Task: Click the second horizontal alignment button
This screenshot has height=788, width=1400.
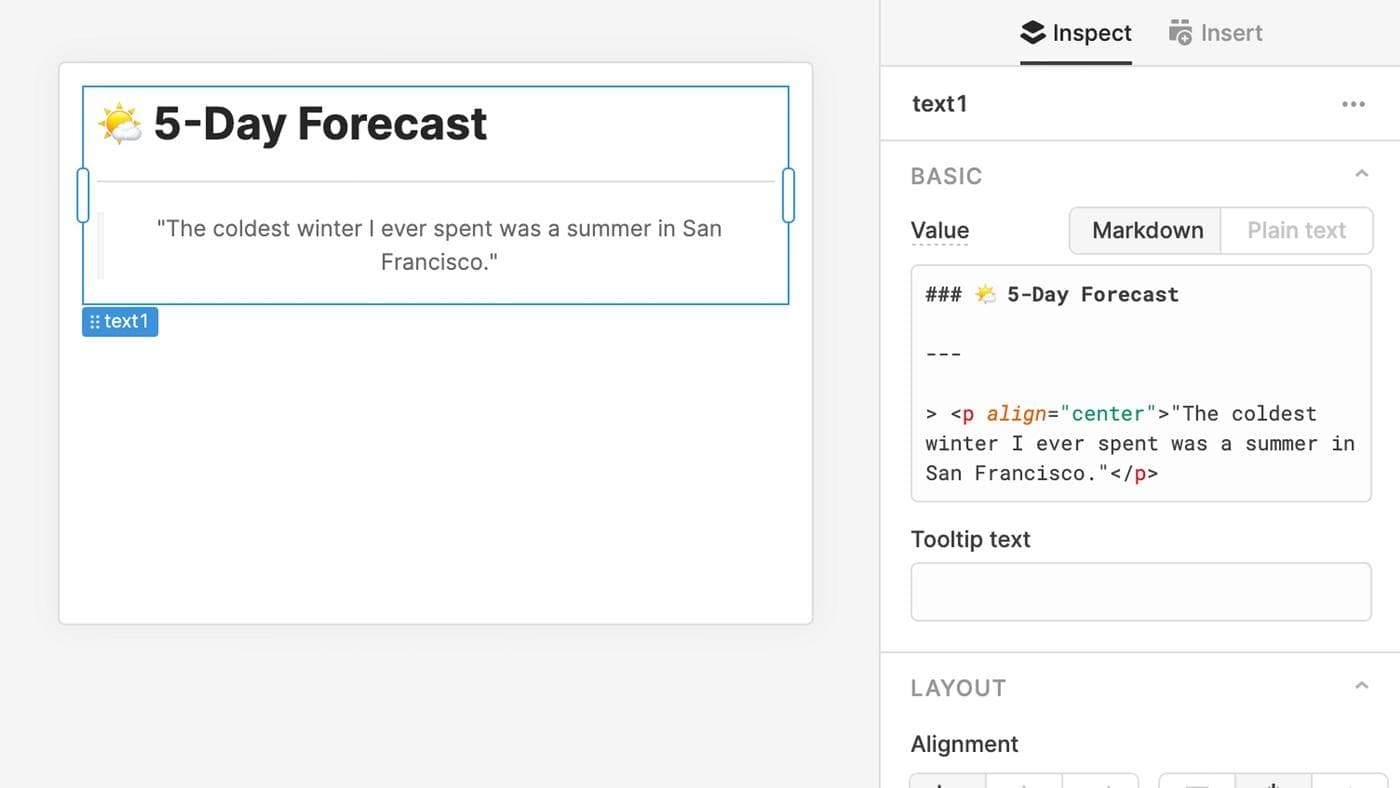Action: click(x=1024, y=780)
